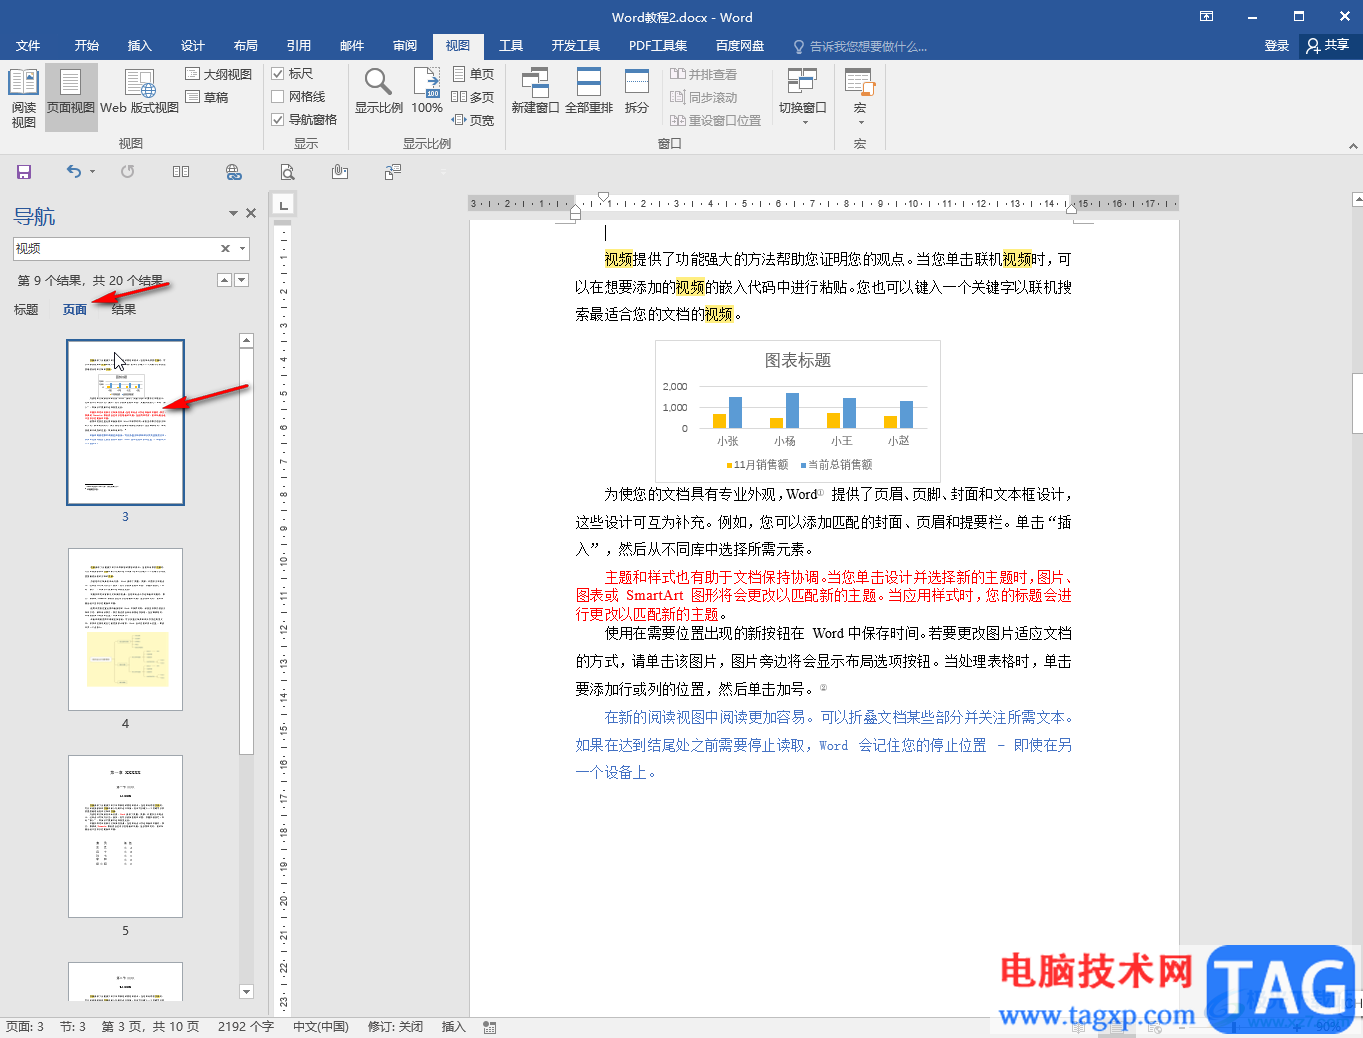
Task: Go to next search result
Action: point(241,280)
